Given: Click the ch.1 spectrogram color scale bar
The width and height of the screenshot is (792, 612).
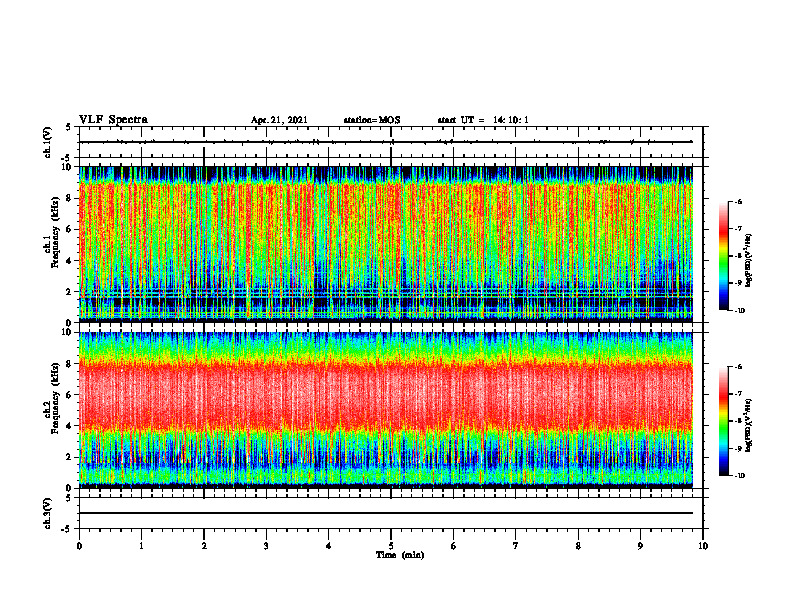Looking at the screenshot, I should tap(724, 256).
